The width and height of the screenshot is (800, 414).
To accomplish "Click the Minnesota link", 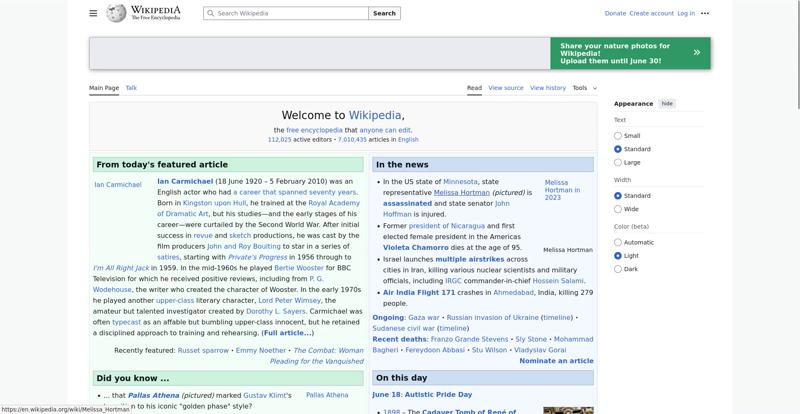I will coord(460,181).
